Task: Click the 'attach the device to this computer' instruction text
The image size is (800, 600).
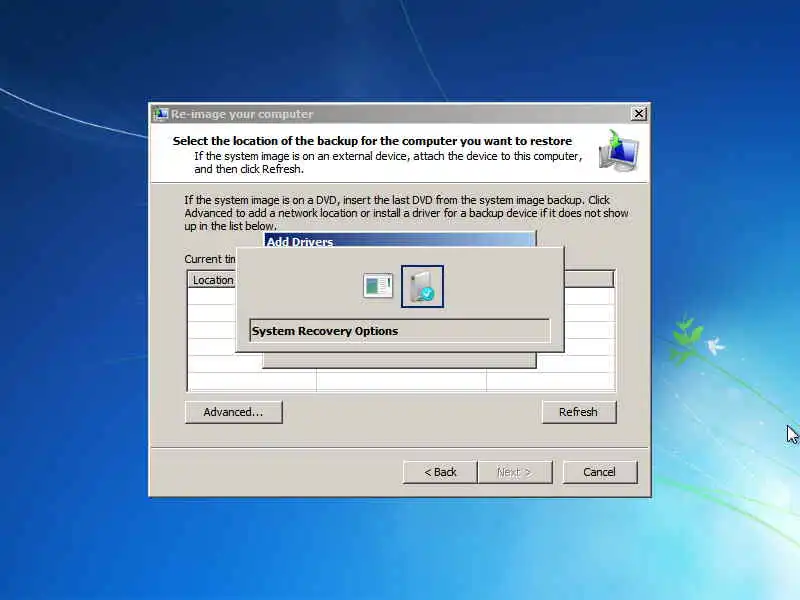Action: pyautogui.click(x=388, y=162)
